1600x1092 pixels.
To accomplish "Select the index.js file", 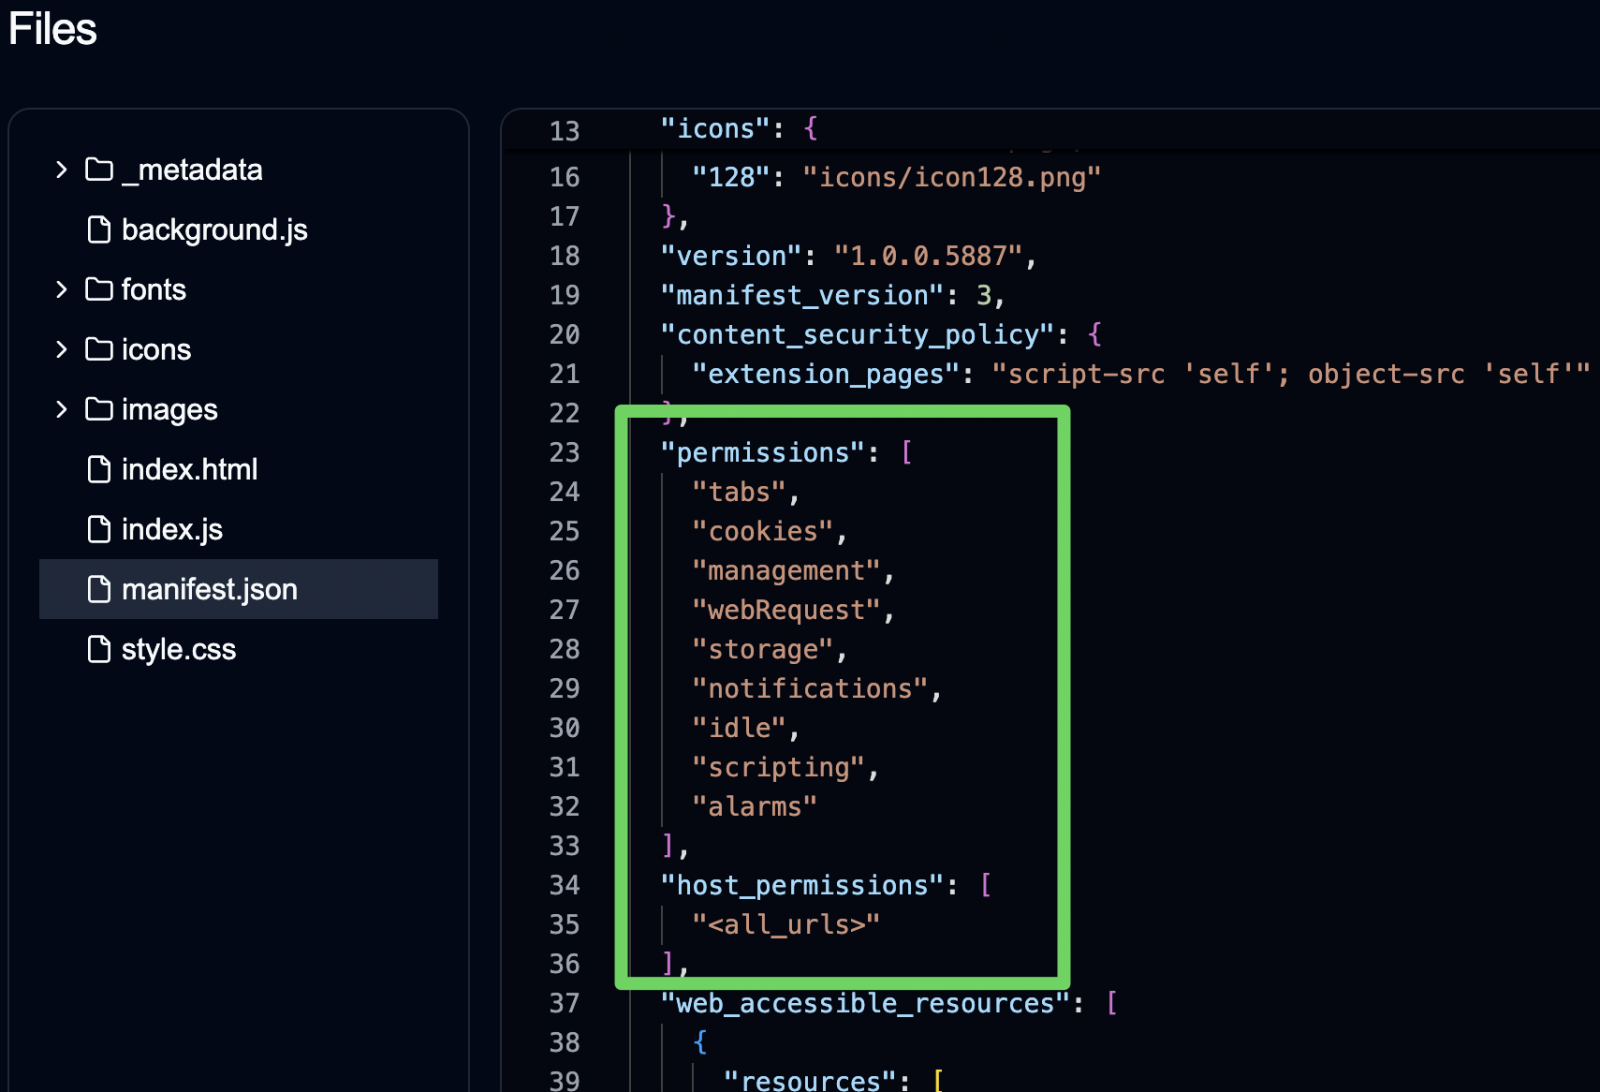I will click(x=173, y=529).
